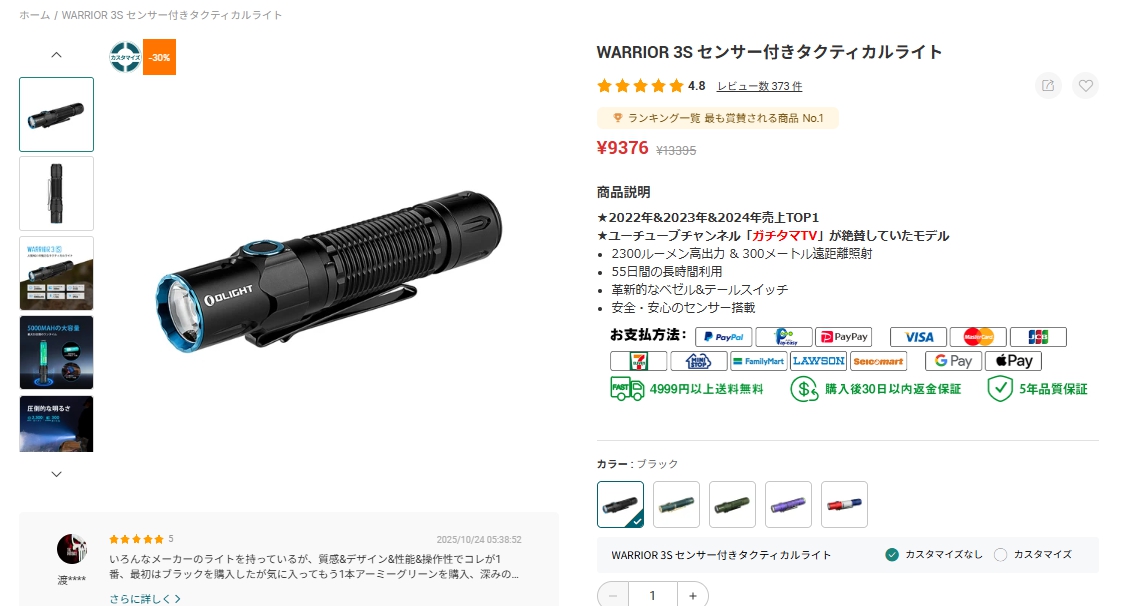This screenshot has width=1146, height=606.
Task: Click the Google Pay icon
Action: (953, 361)
